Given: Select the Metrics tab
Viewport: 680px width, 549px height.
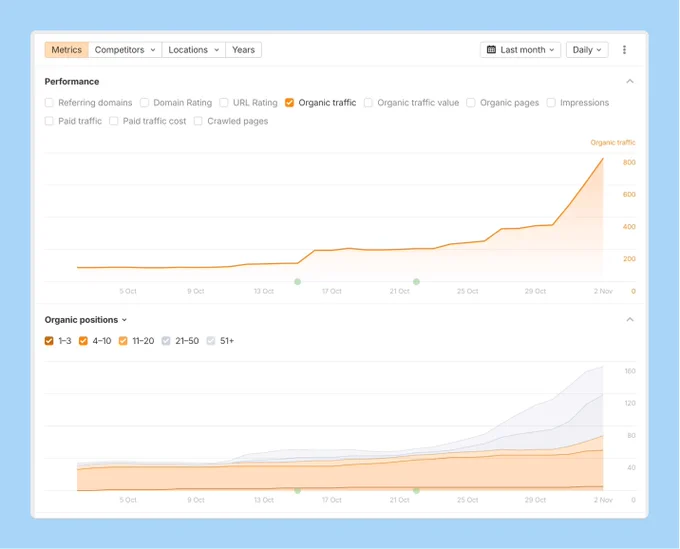Looking at the screenshot, I should pyautogui.click(x=66, y=50).
